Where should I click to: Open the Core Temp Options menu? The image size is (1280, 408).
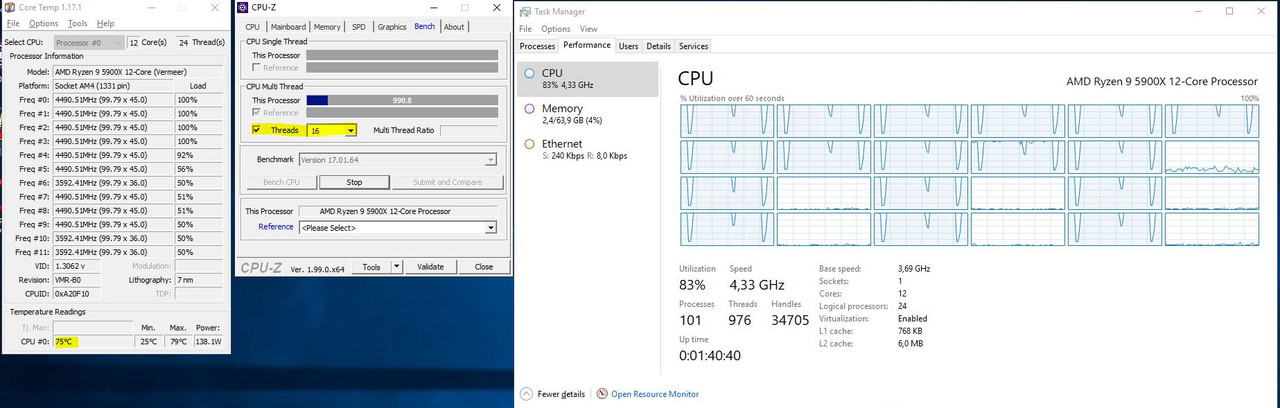(x=43, y=23)
